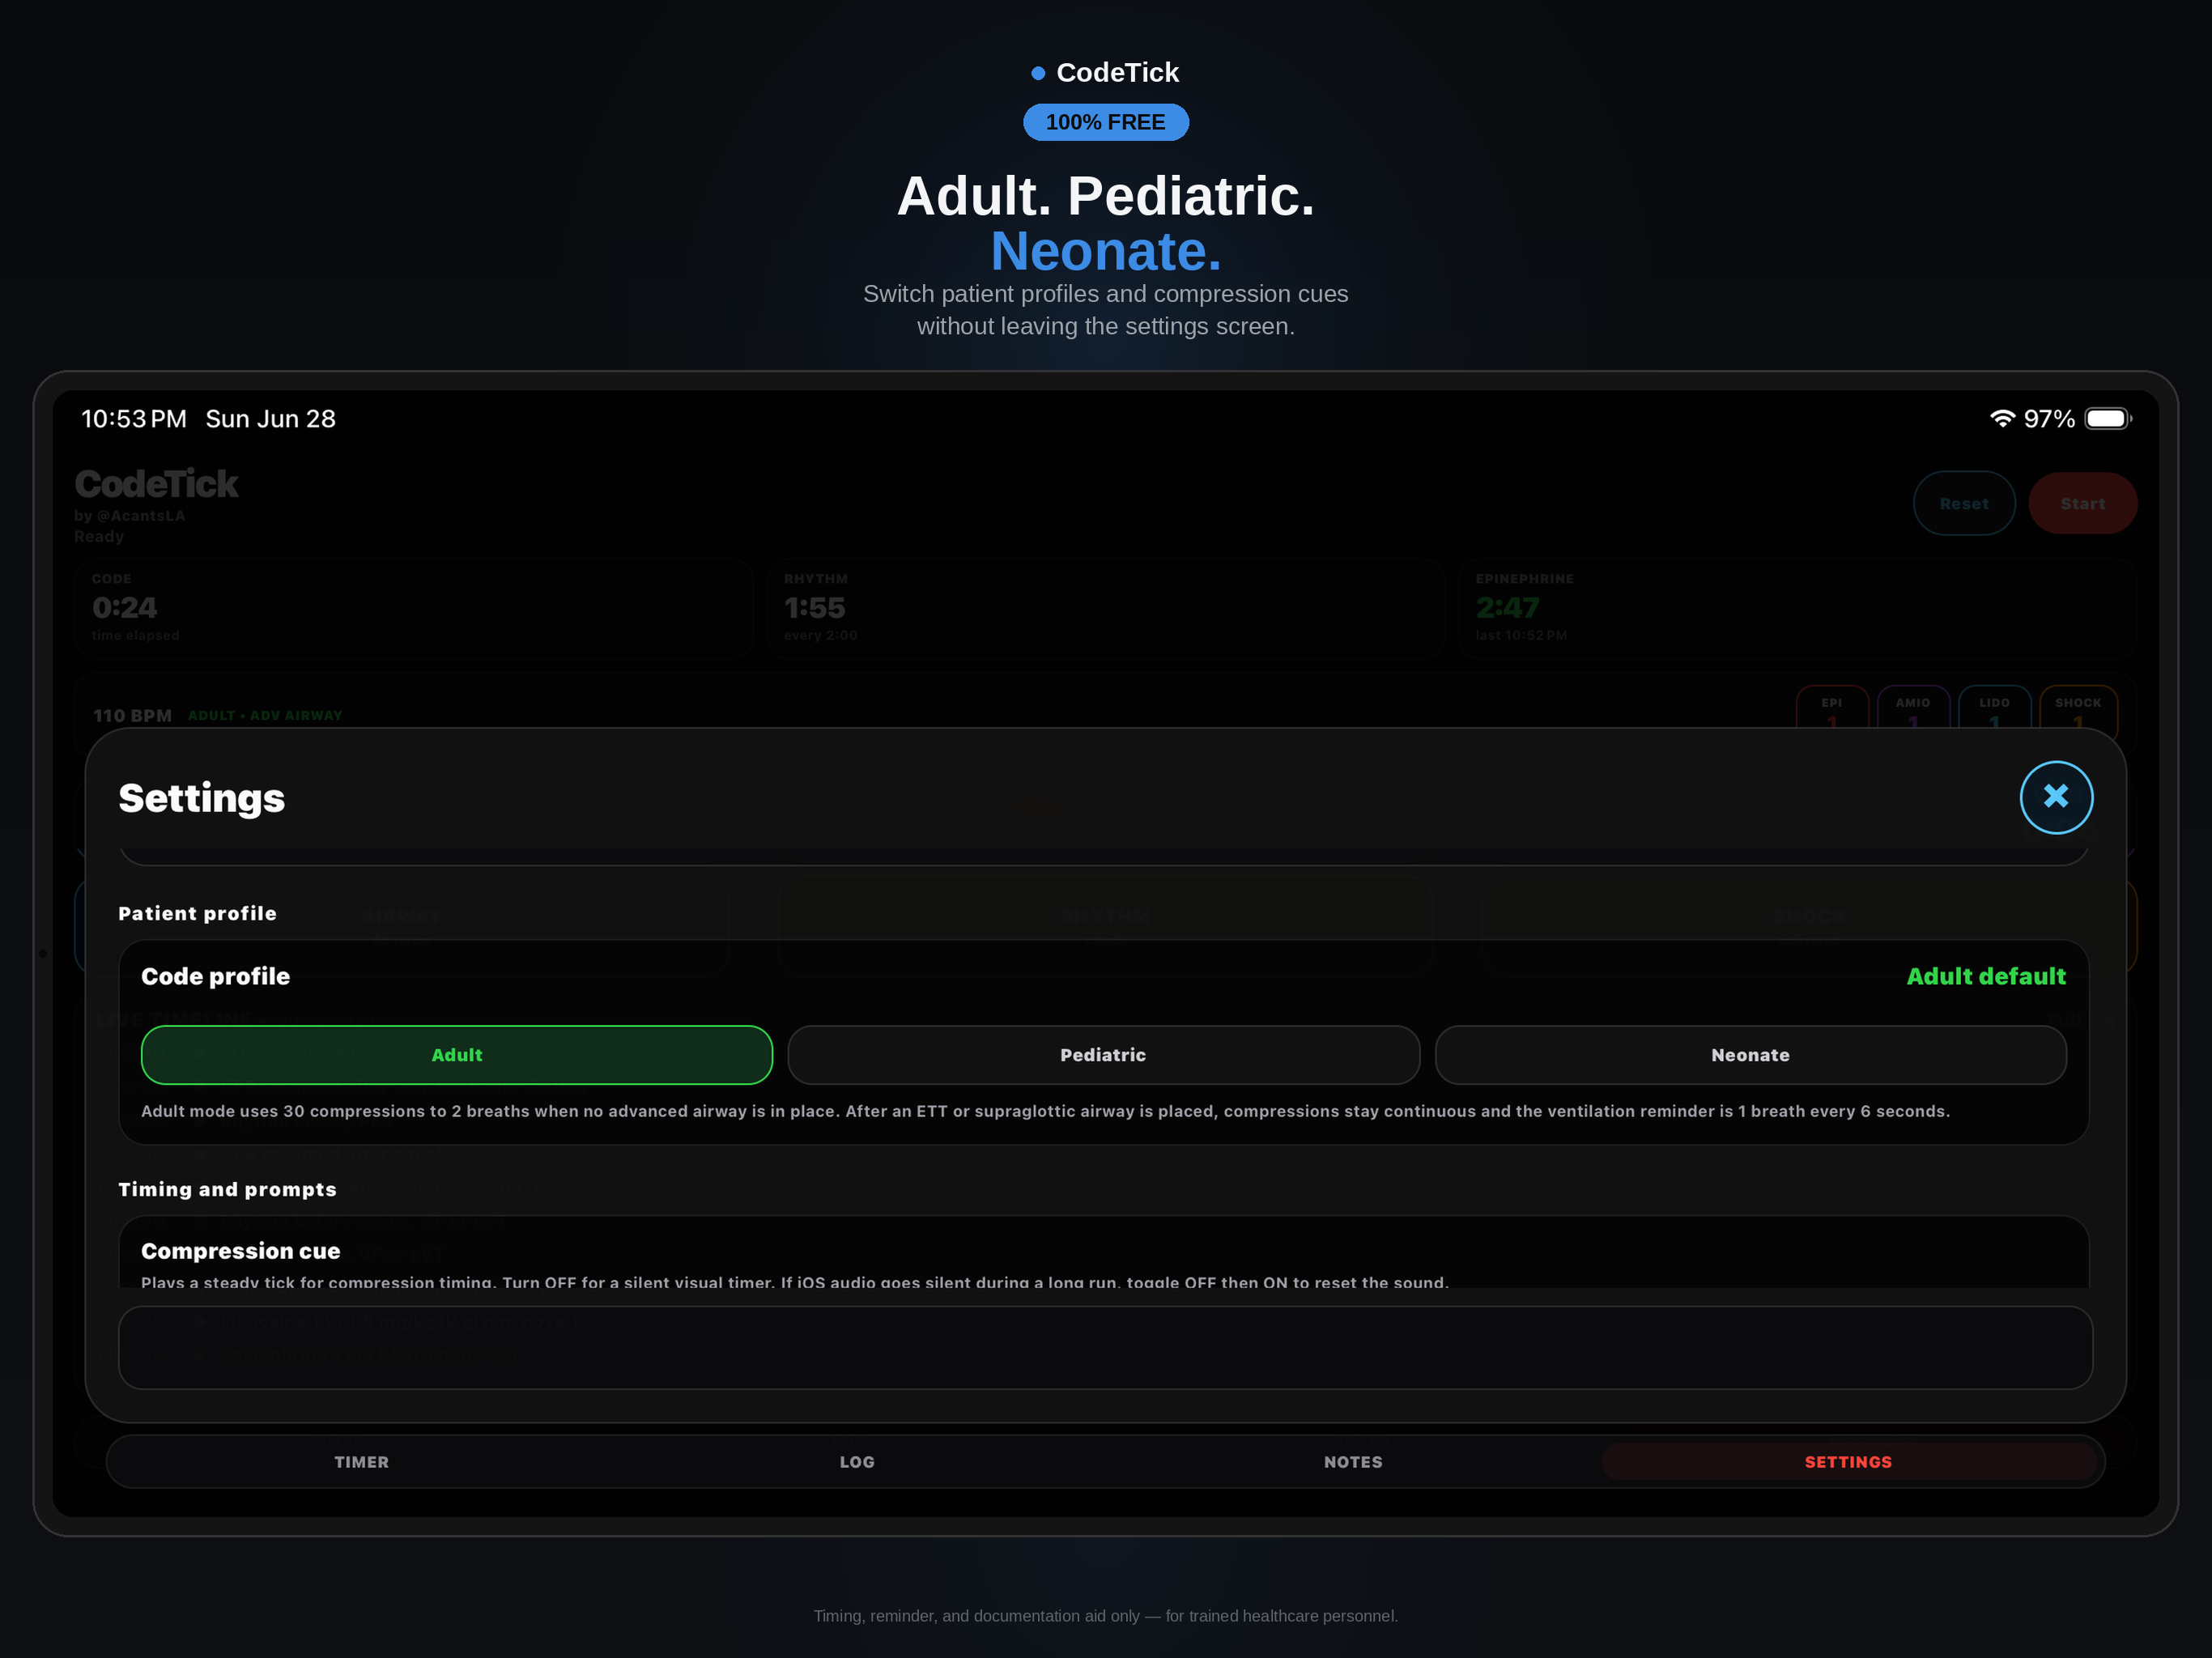Select the Adult code profile
2212x1658 pixels.
pyautogui.click(x=457, y=1055)
